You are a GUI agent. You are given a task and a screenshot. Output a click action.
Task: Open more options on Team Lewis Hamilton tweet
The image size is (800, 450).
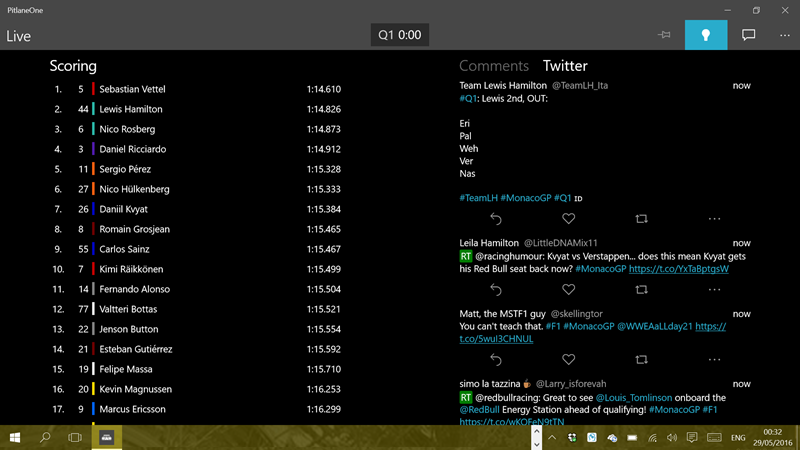coord(714,219)
